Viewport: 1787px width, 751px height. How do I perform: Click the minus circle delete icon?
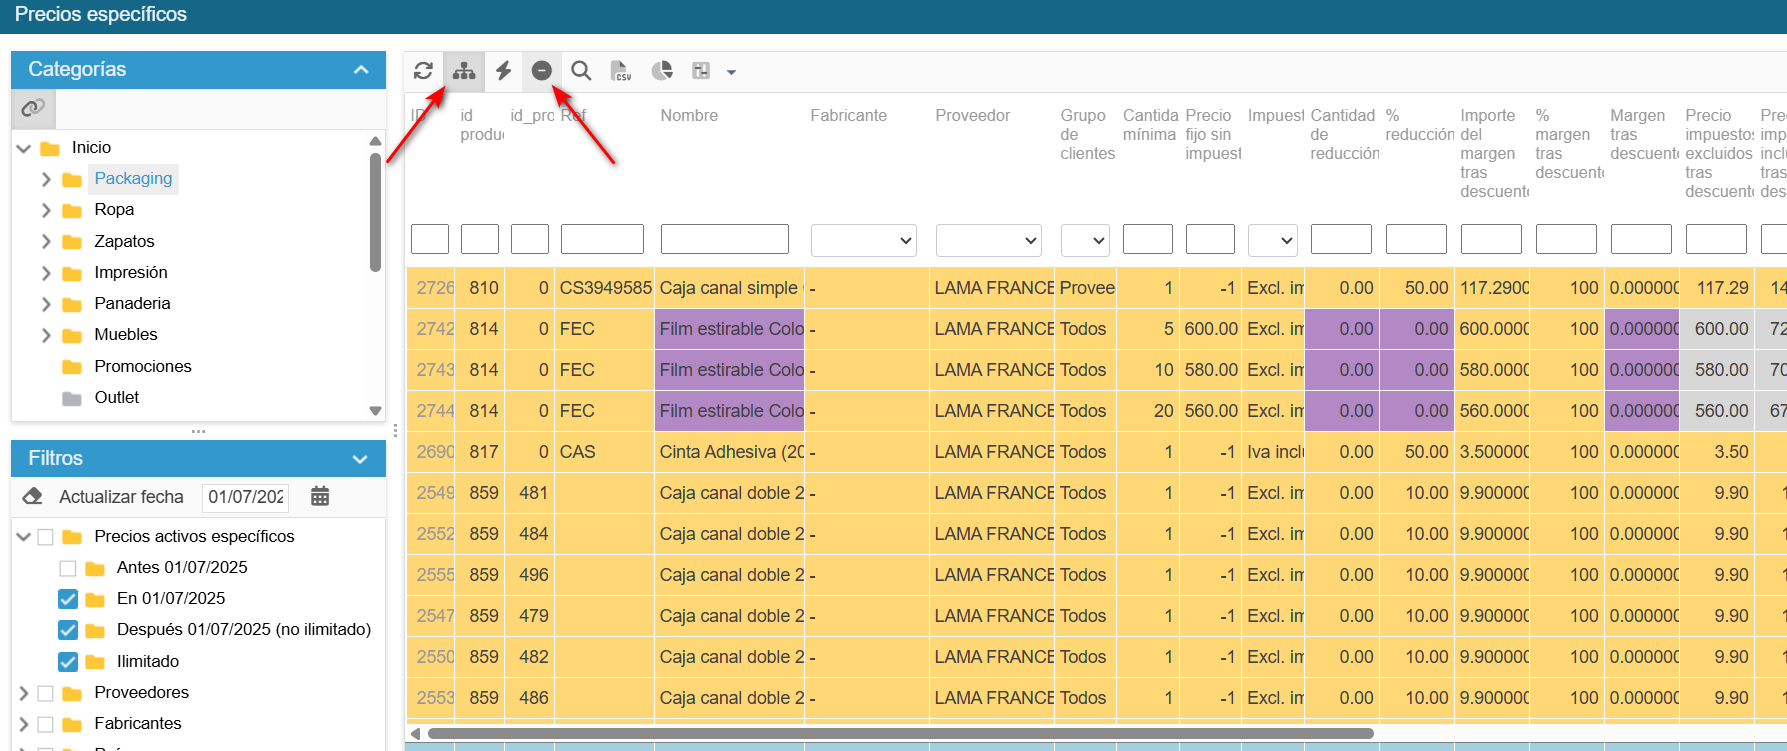[541, 71]
